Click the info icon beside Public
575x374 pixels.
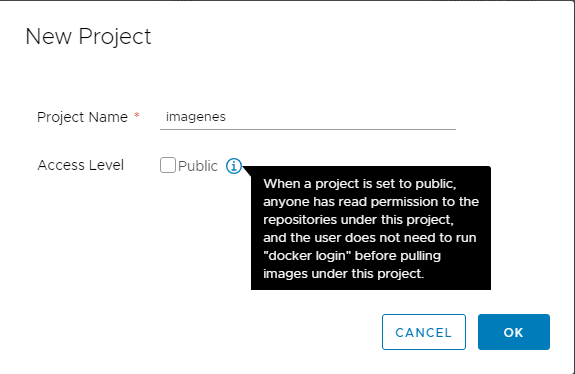(x=234, y=166)
